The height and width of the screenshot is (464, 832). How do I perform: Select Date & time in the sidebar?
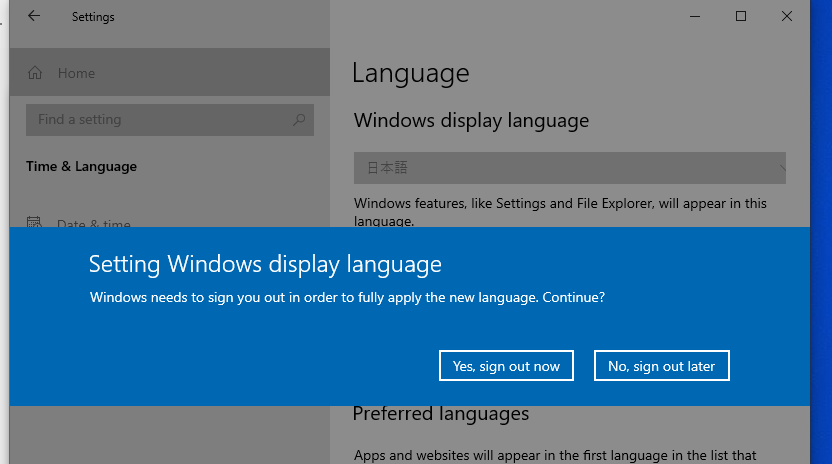click(93, 224)
